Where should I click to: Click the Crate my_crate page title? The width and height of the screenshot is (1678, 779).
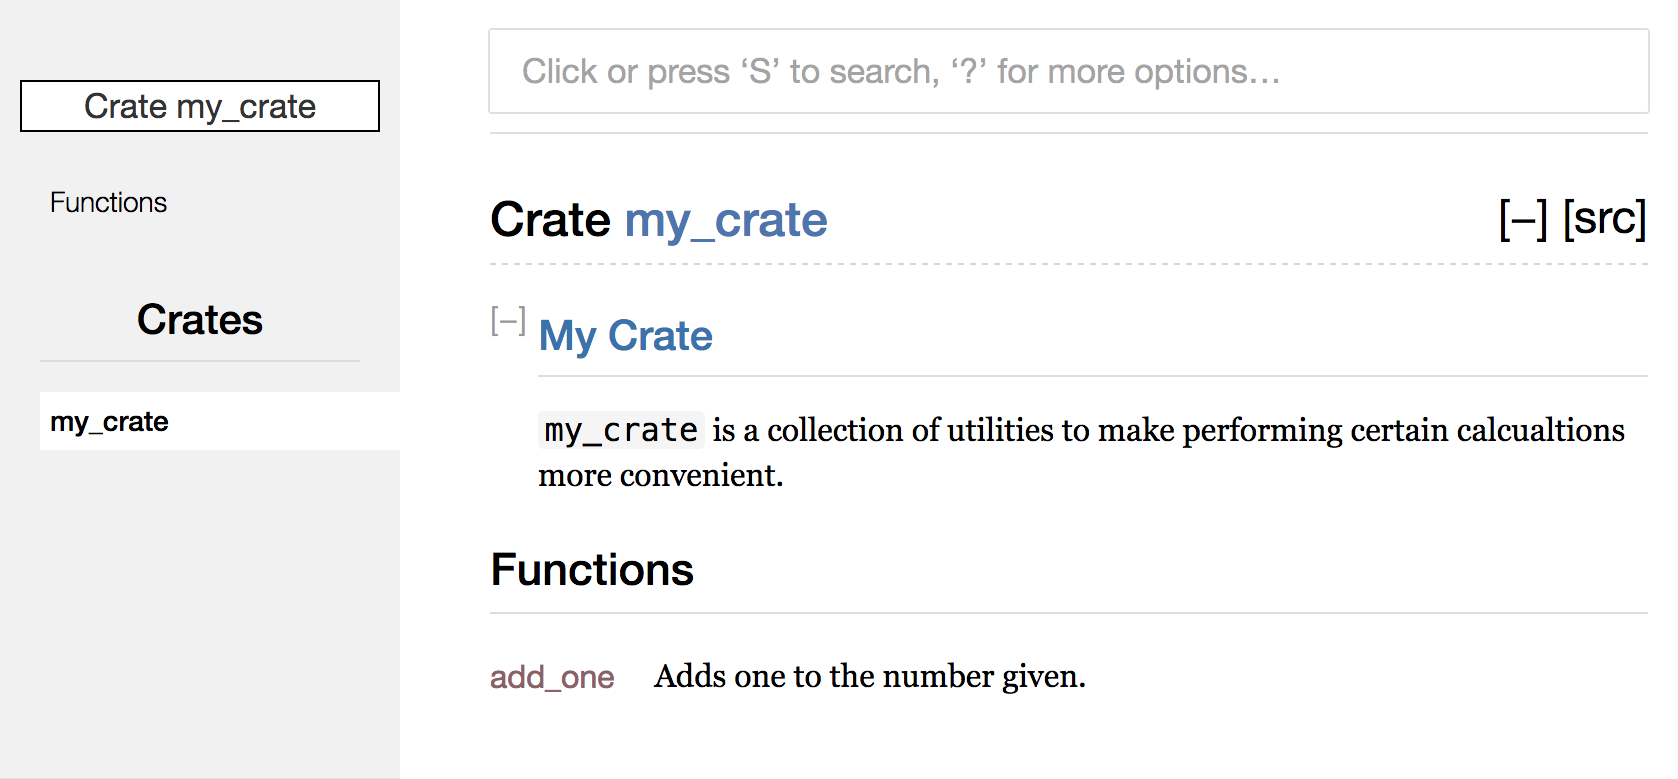pyautogui.click(x=550, y=221)
